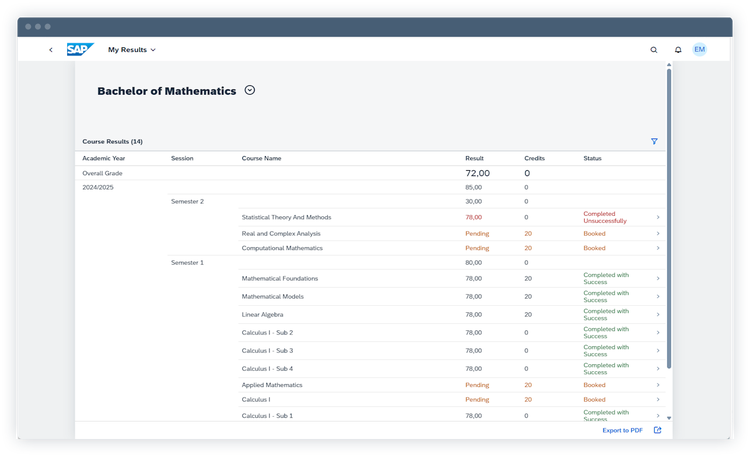Click the vertical scrollbar thumb
Viewport: 750px width, 456px height.
point(669,219)
